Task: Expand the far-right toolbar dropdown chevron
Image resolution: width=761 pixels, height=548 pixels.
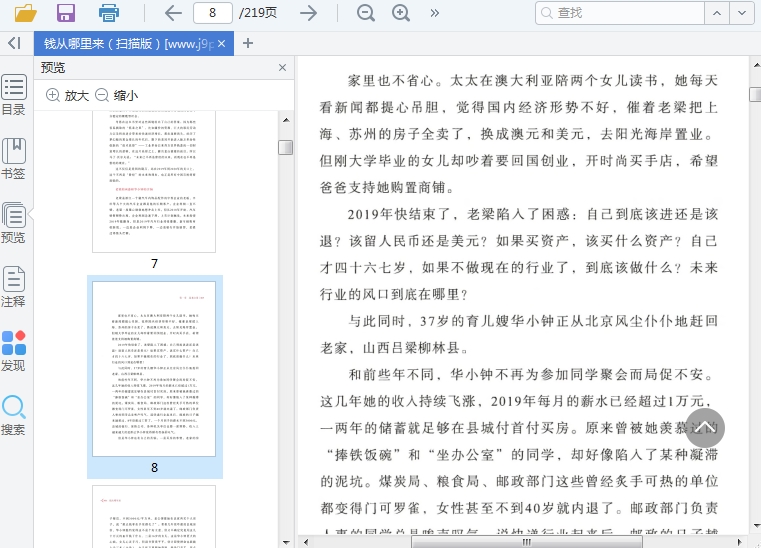Action: point(741,13)
